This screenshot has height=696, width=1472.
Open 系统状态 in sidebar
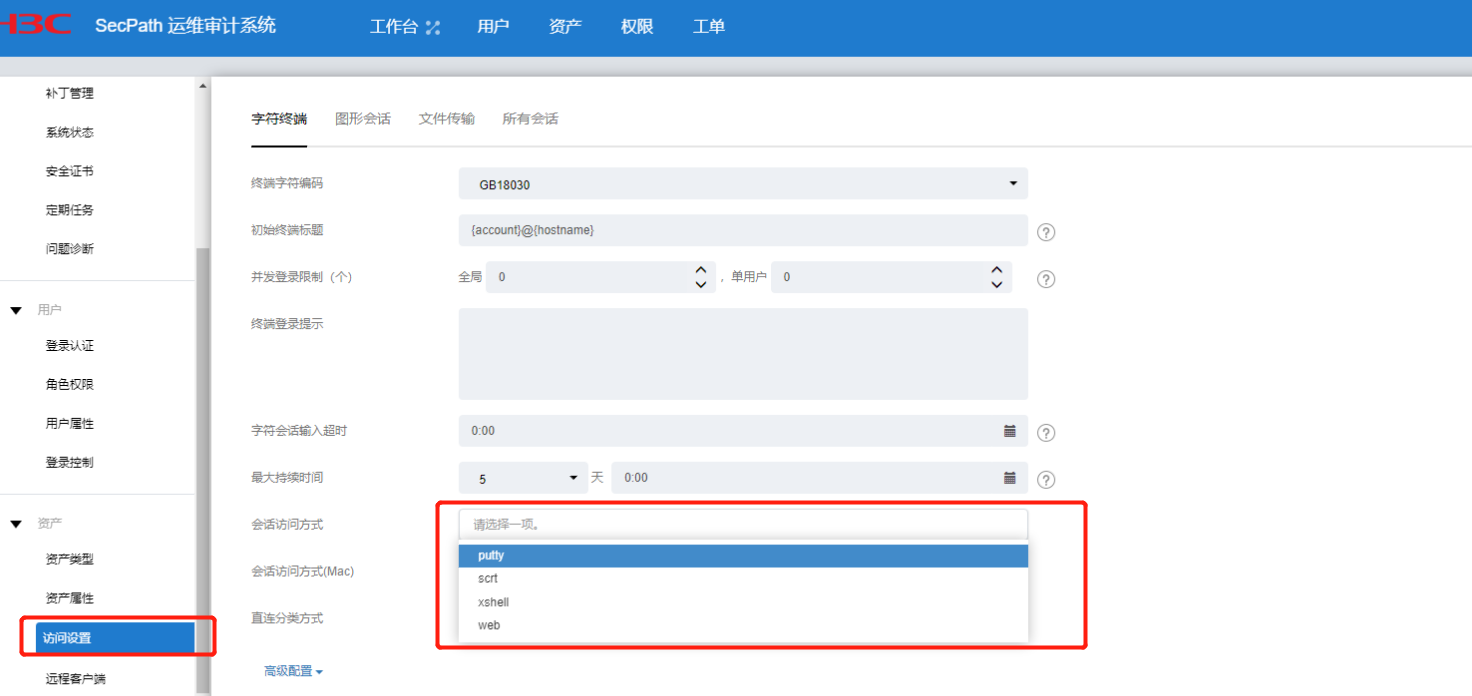(70, 132)
